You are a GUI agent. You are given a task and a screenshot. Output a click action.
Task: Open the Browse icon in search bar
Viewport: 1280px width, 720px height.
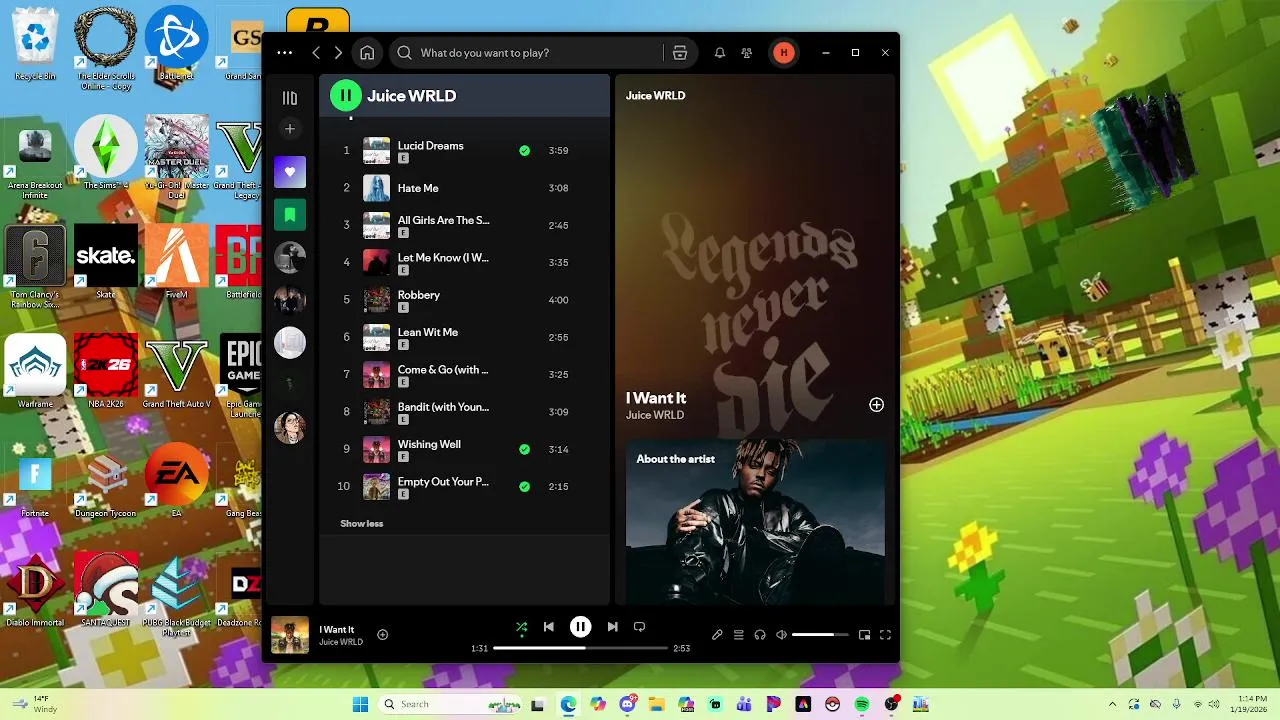coord(680,53)
